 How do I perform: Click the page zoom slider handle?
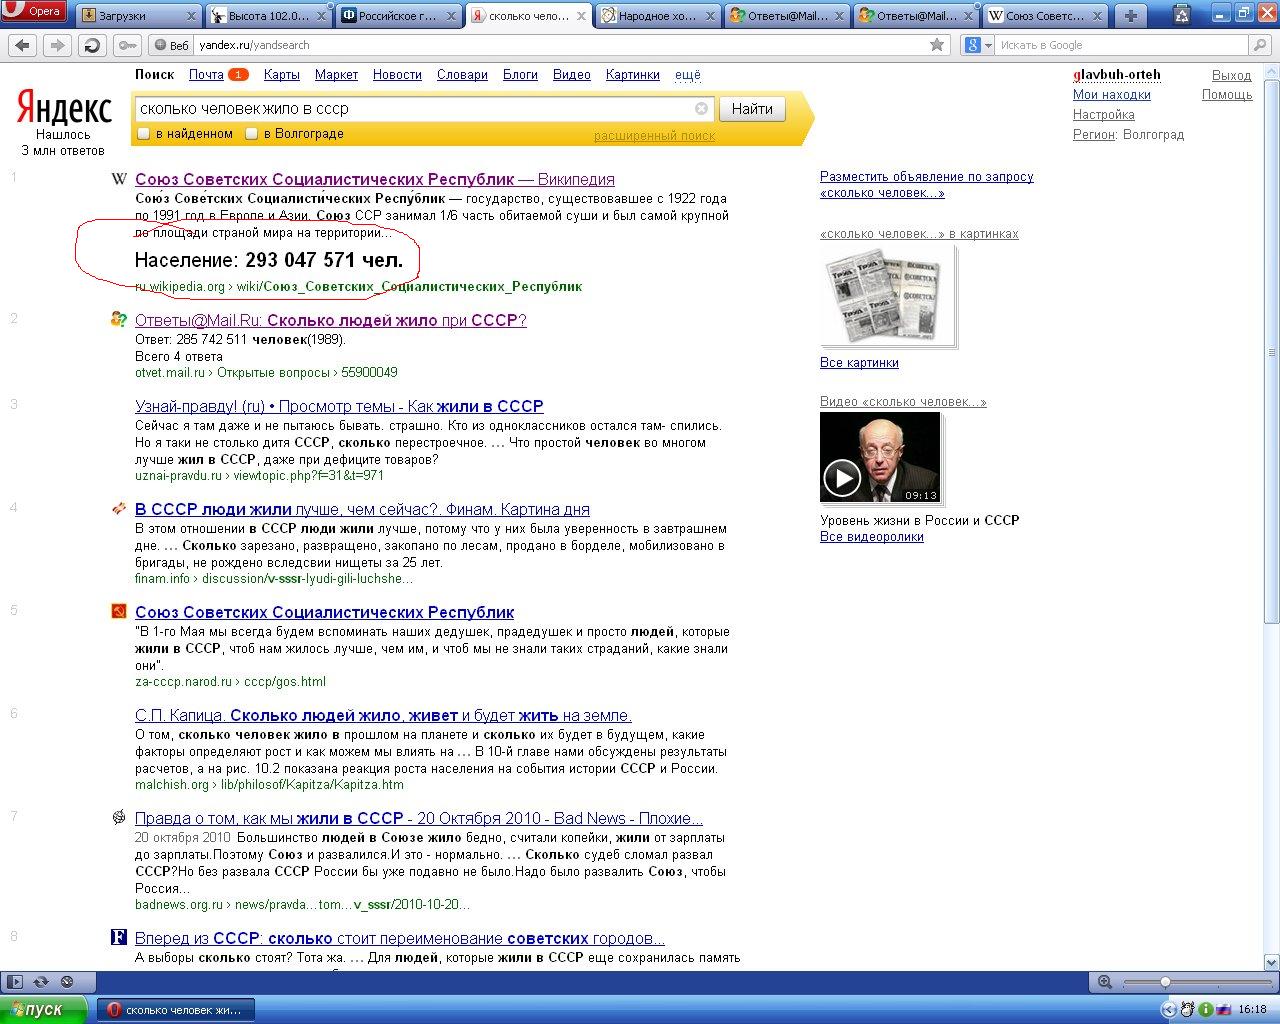coord(1165,982)
